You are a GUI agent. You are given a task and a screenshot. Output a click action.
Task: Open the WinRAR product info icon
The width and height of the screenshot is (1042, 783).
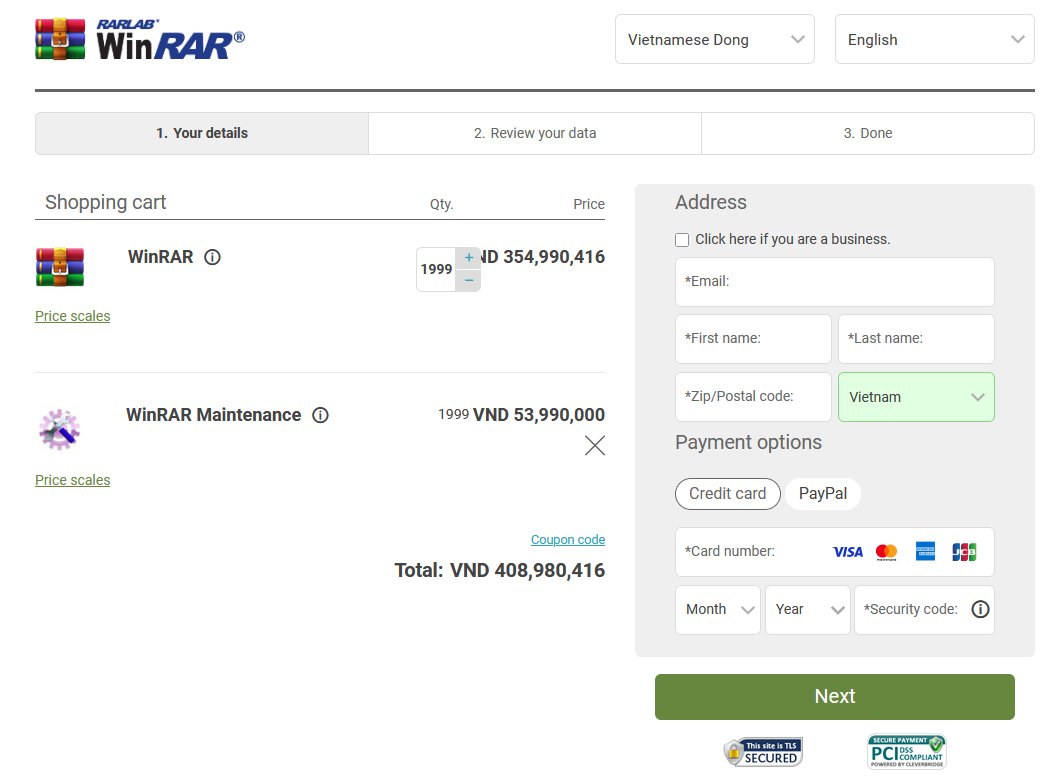[x=212, y=257]
